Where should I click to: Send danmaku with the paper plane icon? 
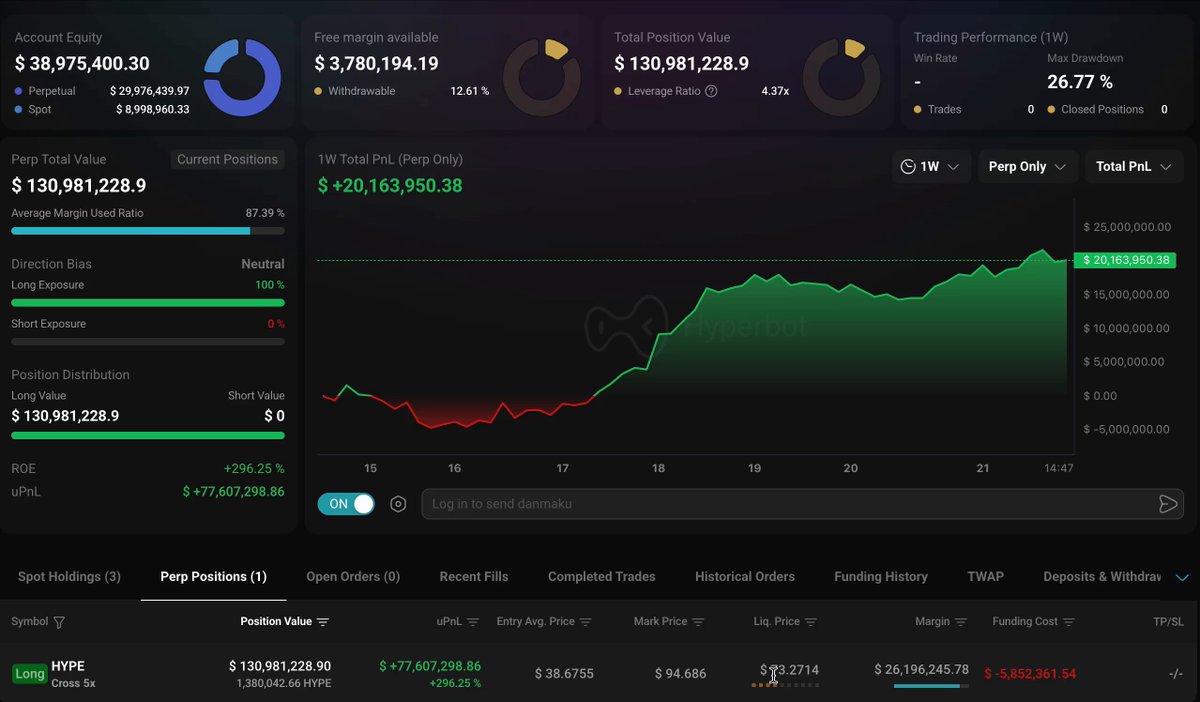(1167, 504)
